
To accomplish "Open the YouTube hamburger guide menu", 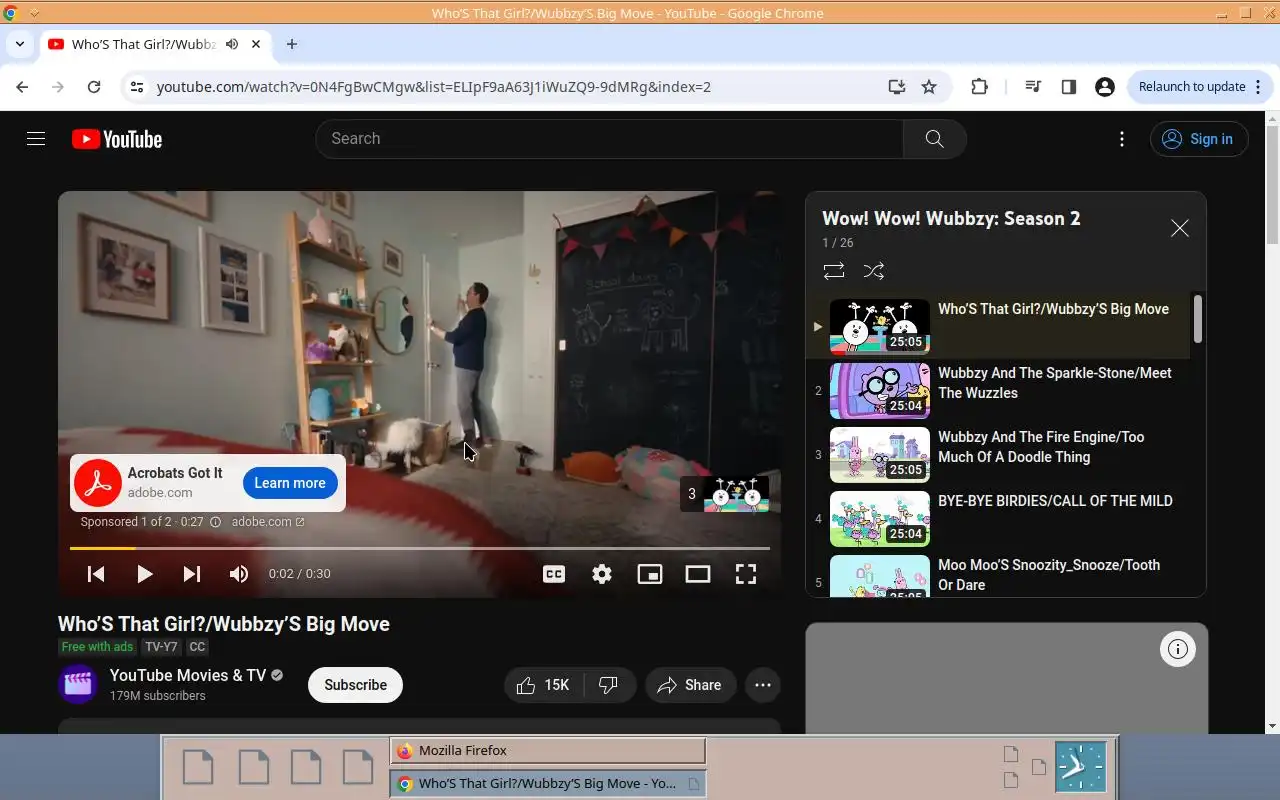I will [x=36, y=139].
